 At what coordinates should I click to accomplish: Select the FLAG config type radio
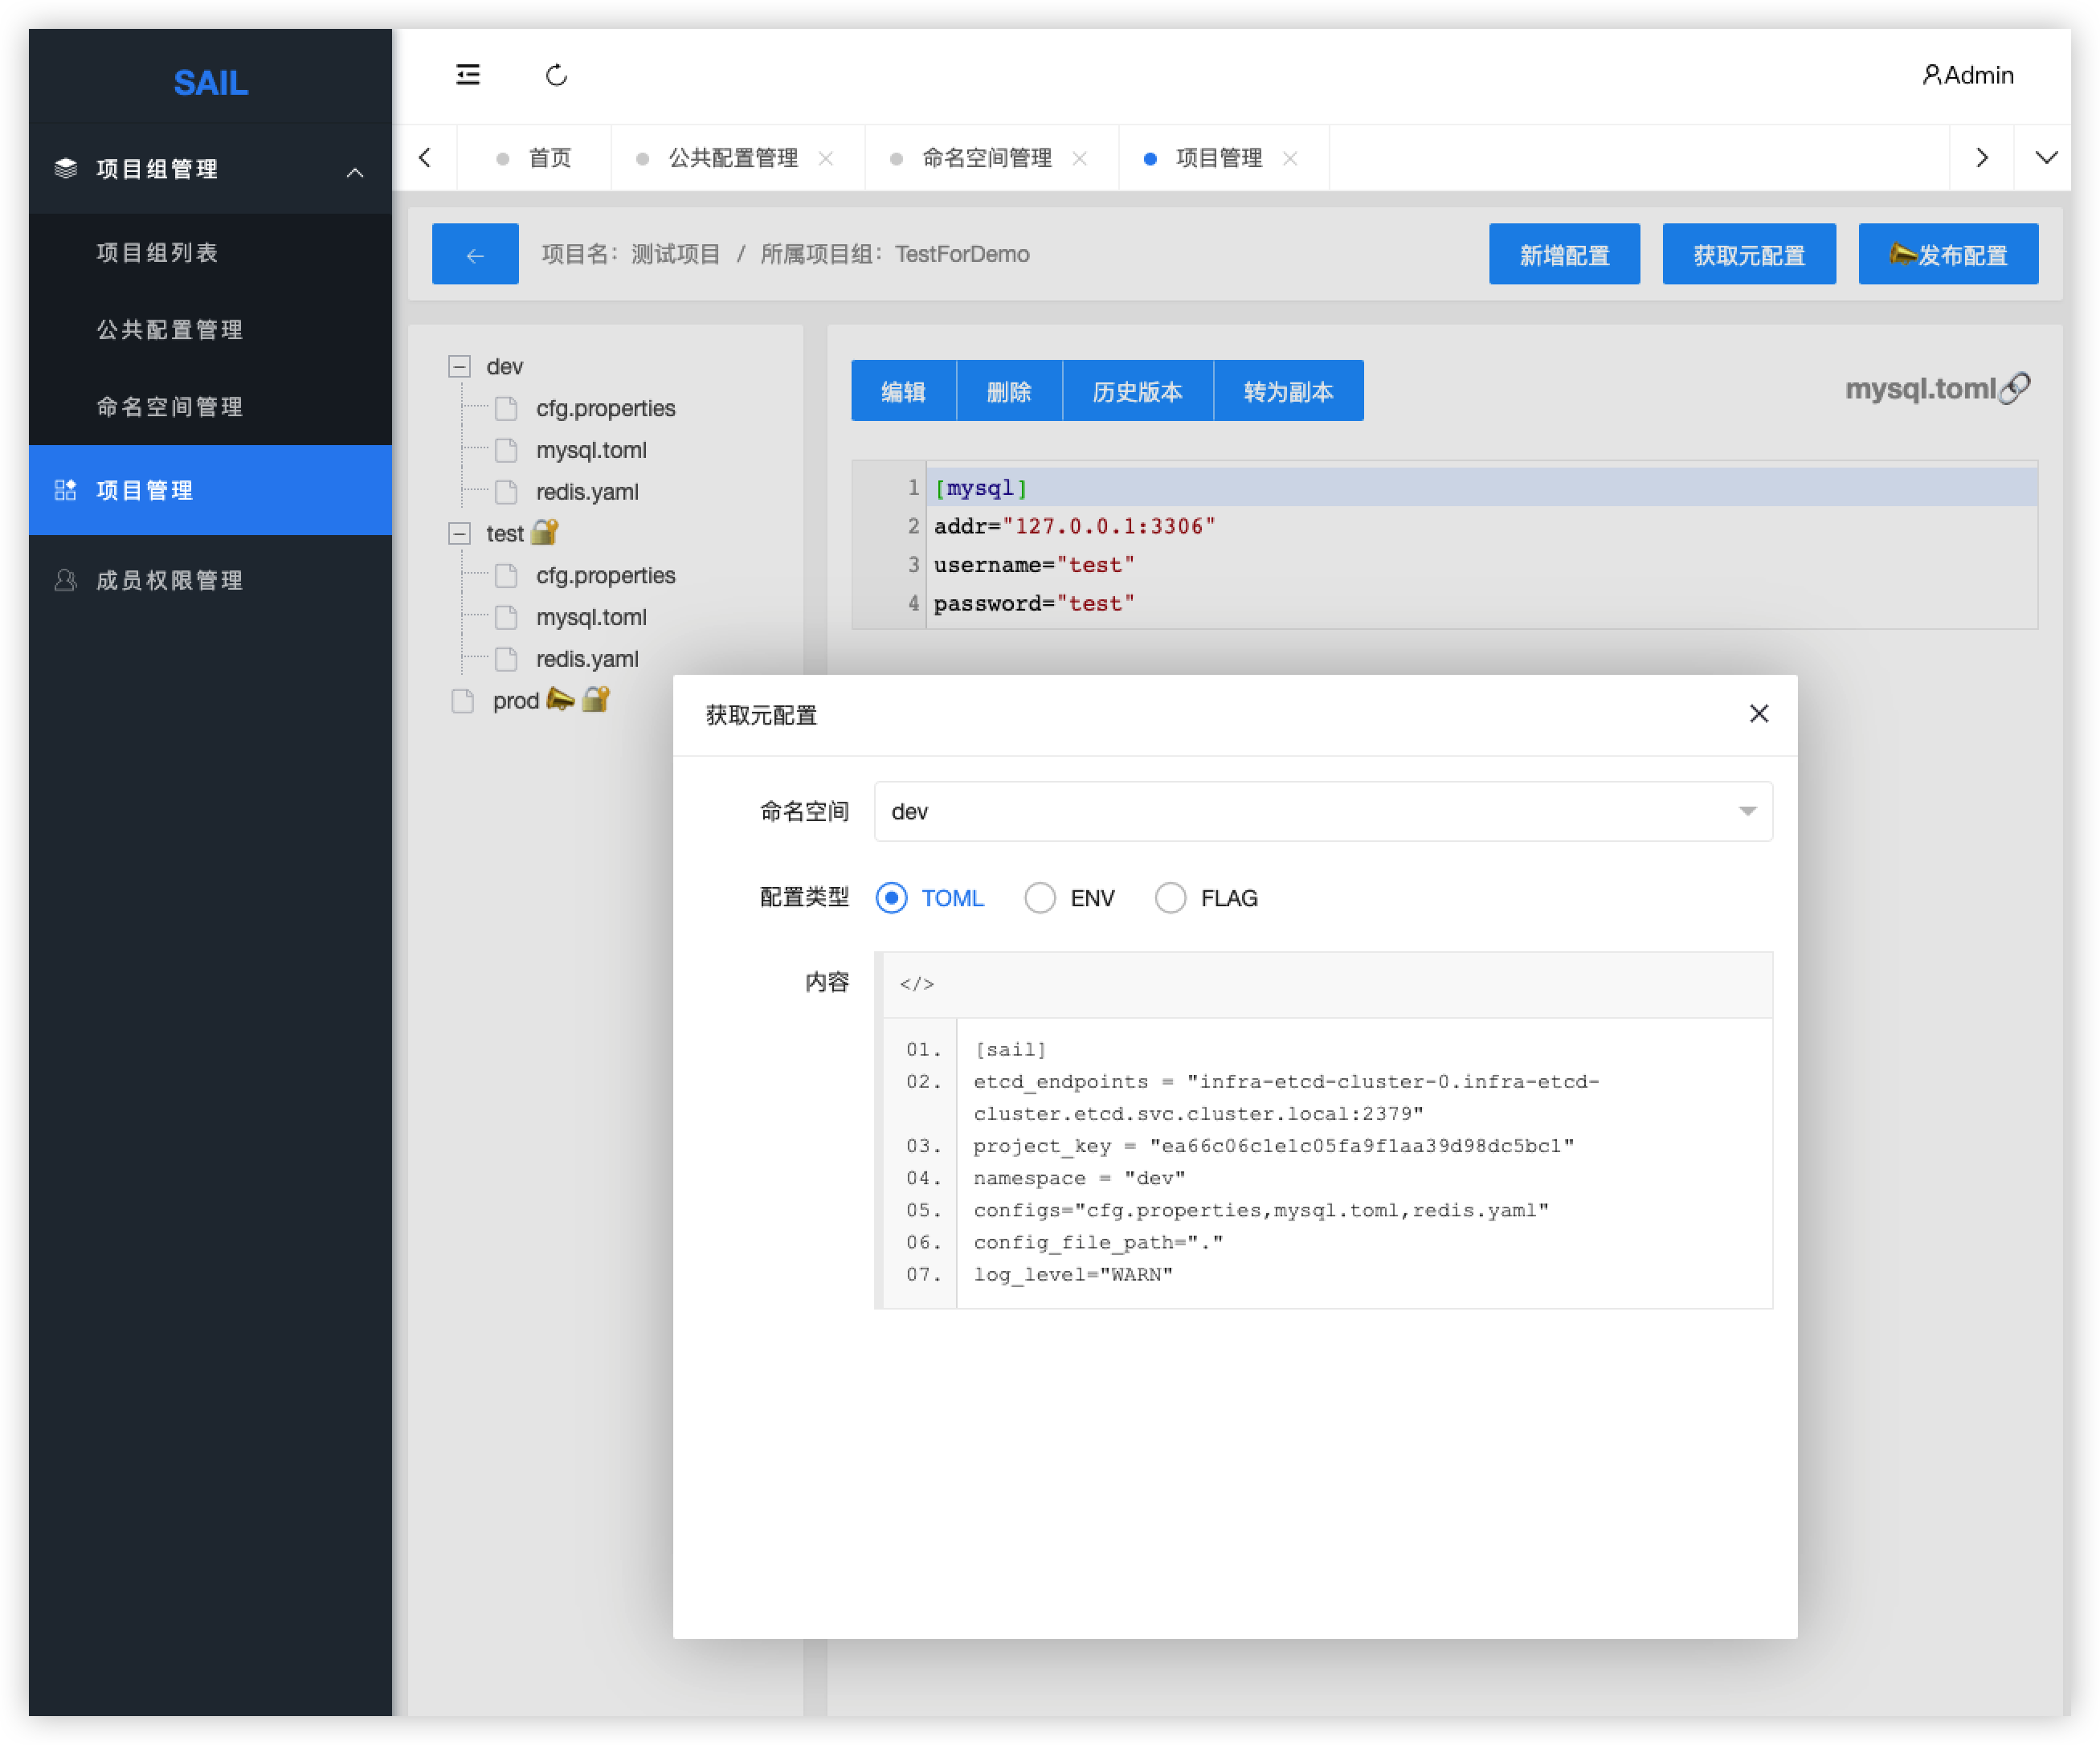pyautogui.click(x=1170, y=898)
